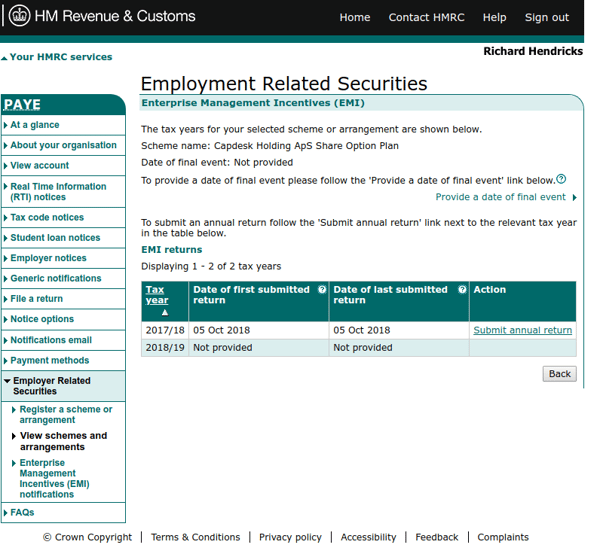Open help icon beside final event instructions
Screen dimensions: 600x557
pos(561,179)
